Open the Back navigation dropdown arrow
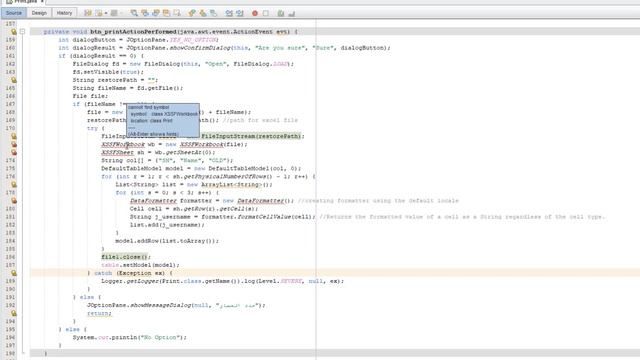Viewport: 640px width, 360px height. click(x=106, y=13)
